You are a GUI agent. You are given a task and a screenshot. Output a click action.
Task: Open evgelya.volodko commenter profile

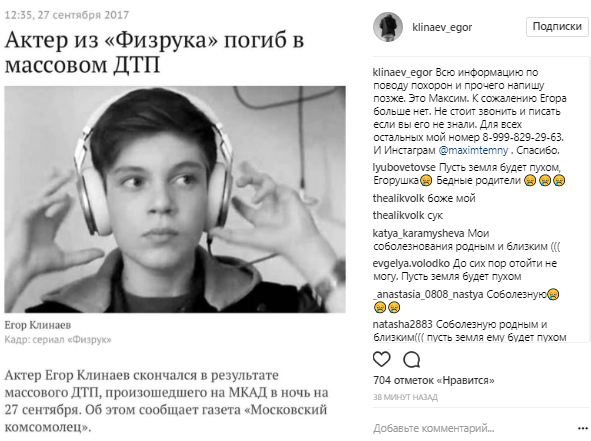coord(411,263)
